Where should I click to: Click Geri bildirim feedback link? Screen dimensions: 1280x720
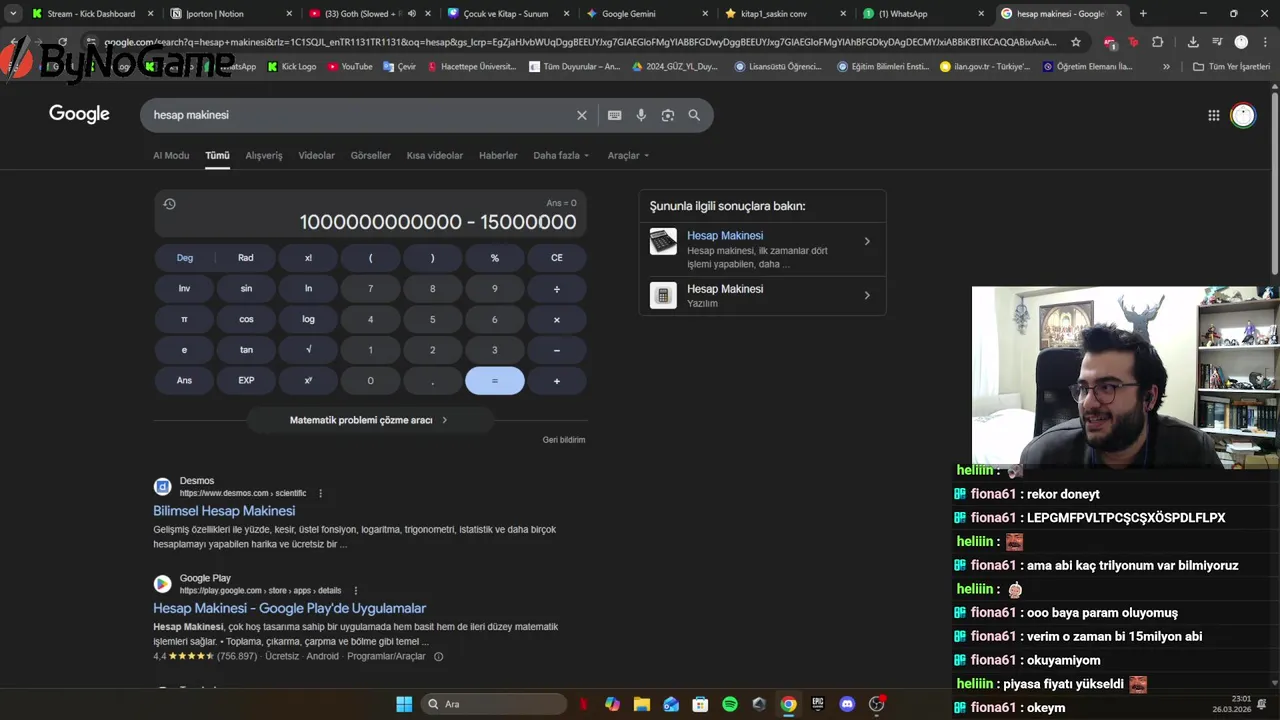click(564, 440)
